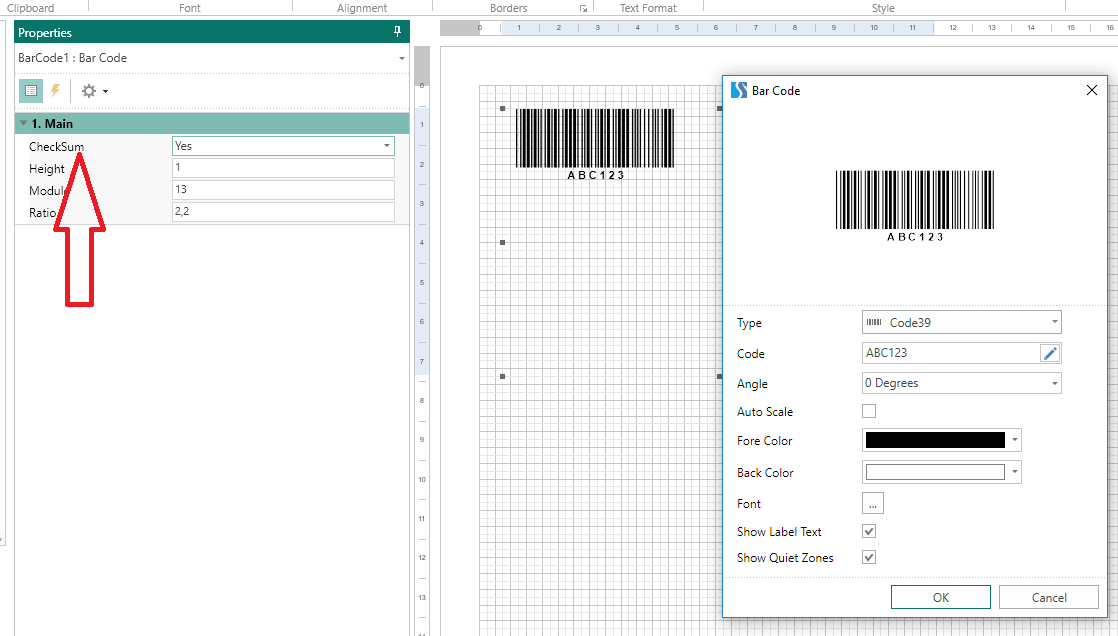Uncheck Show Label Text
The height and width of the screenshot is (636, 1118).
tap(868, 531)
